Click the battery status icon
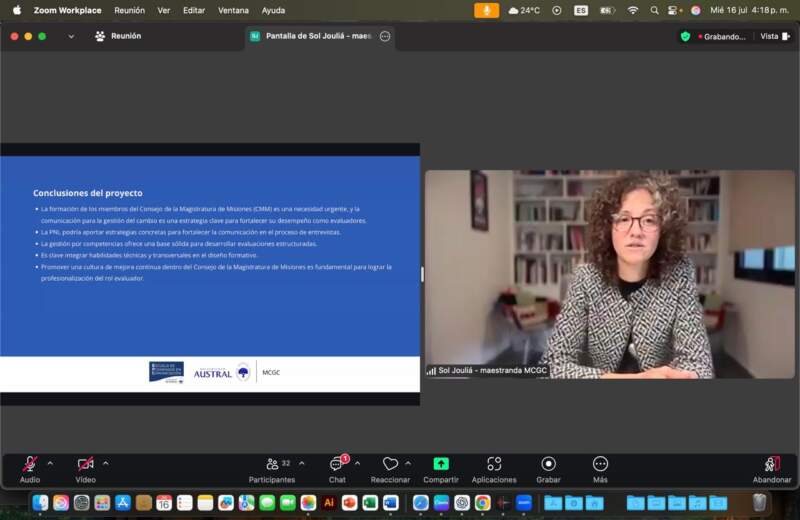The height and width of the screenshot is (520, 800). (x=607, y=10)
